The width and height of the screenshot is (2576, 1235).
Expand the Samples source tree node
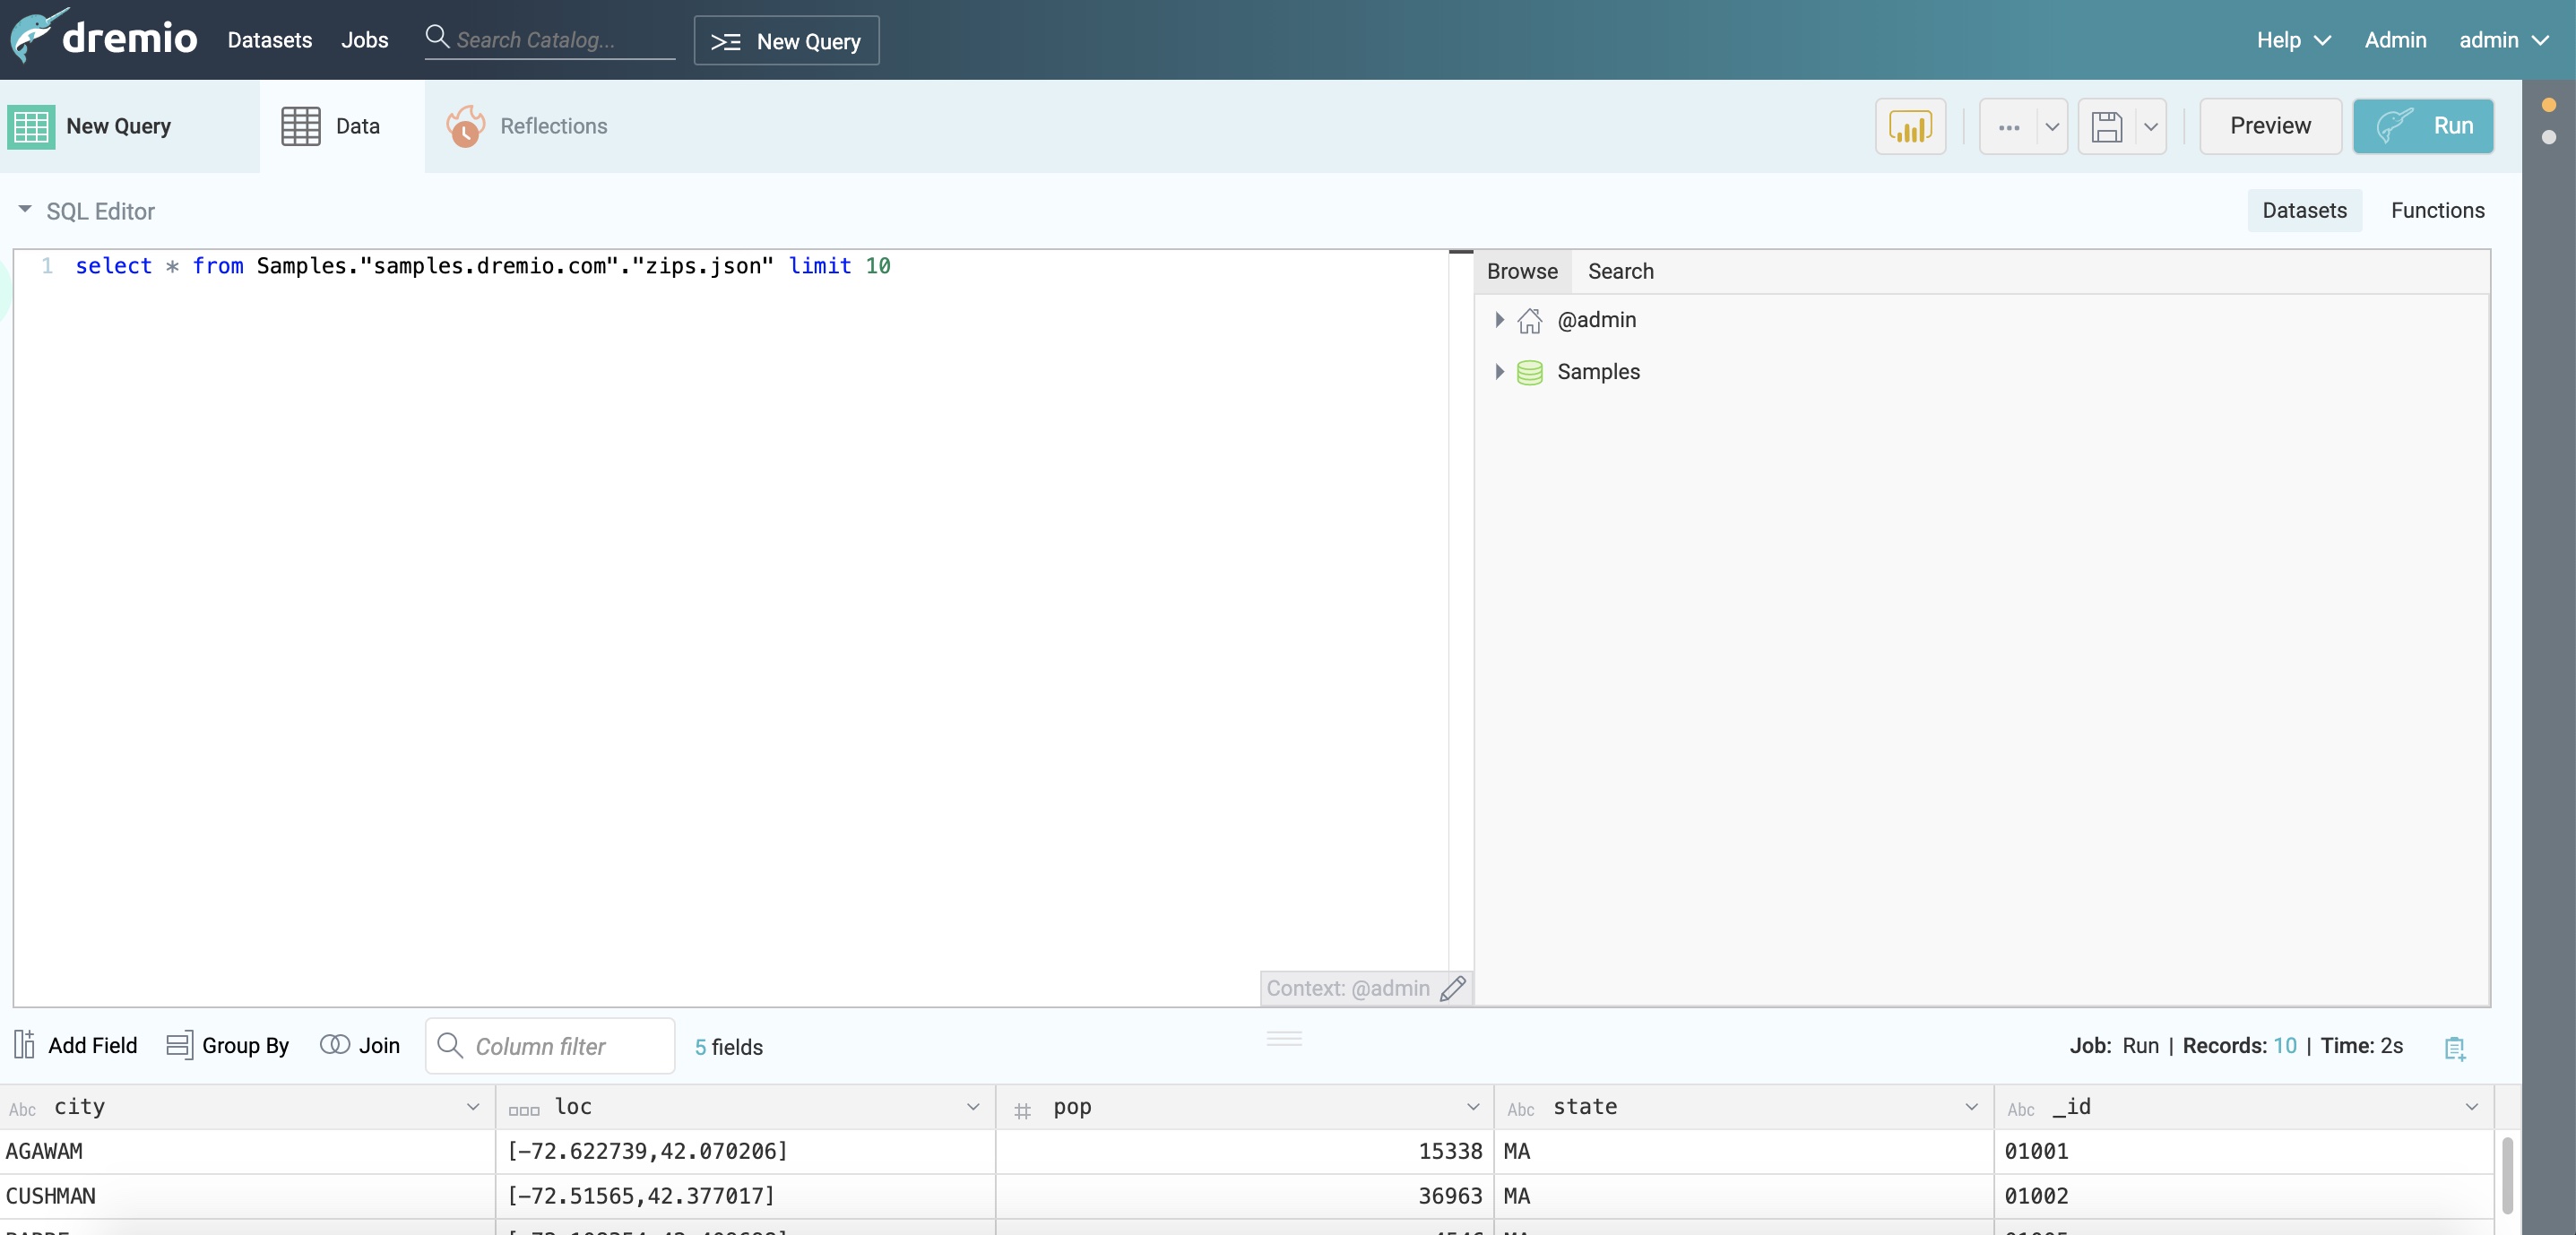tap(1499, 372)
